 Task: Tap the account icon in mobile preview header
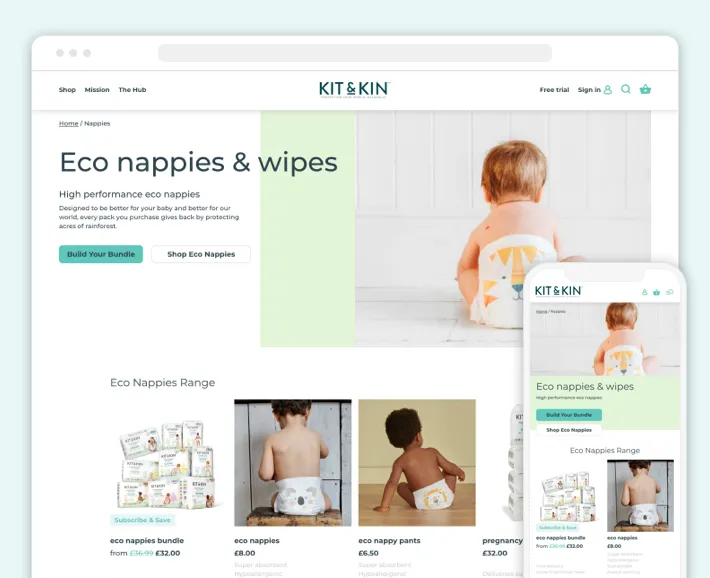point(644,292)
